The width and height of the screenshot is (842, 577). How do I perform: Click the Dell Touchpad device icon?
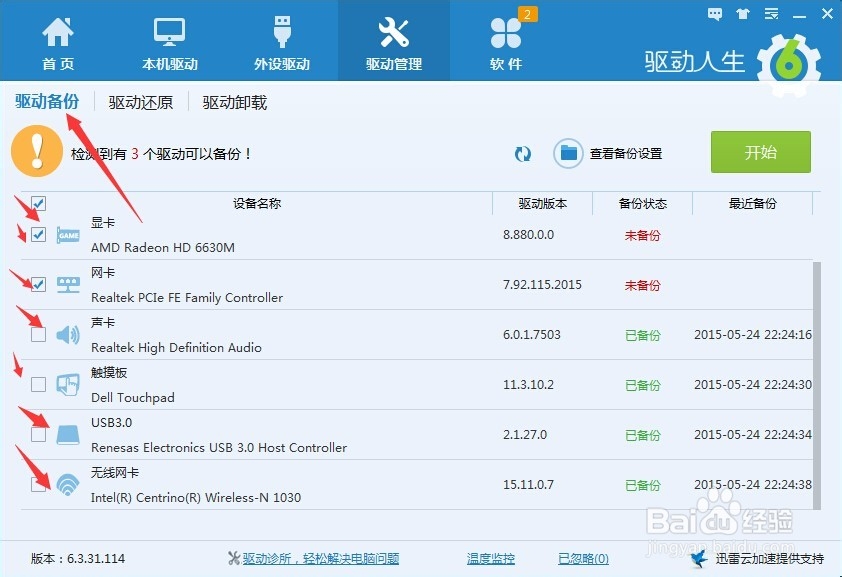click(67, 384)
